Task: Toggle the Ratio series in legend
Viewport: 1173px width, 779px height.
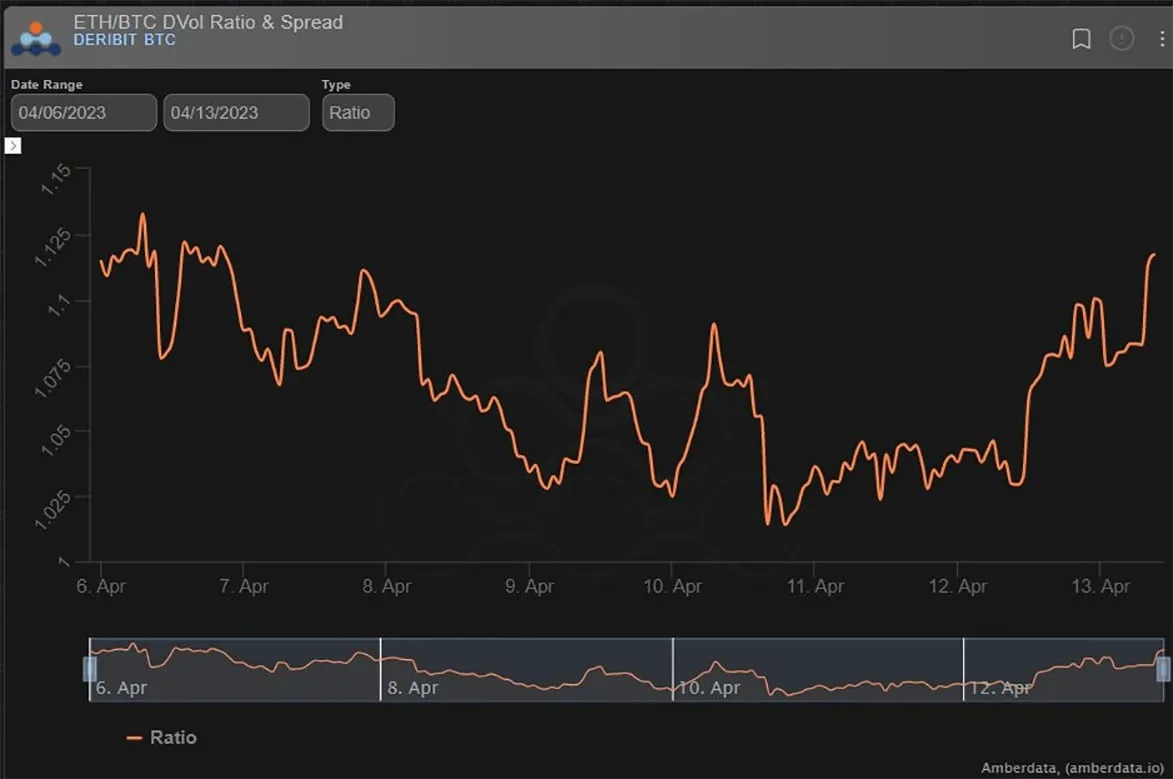Action: point(162,737)
